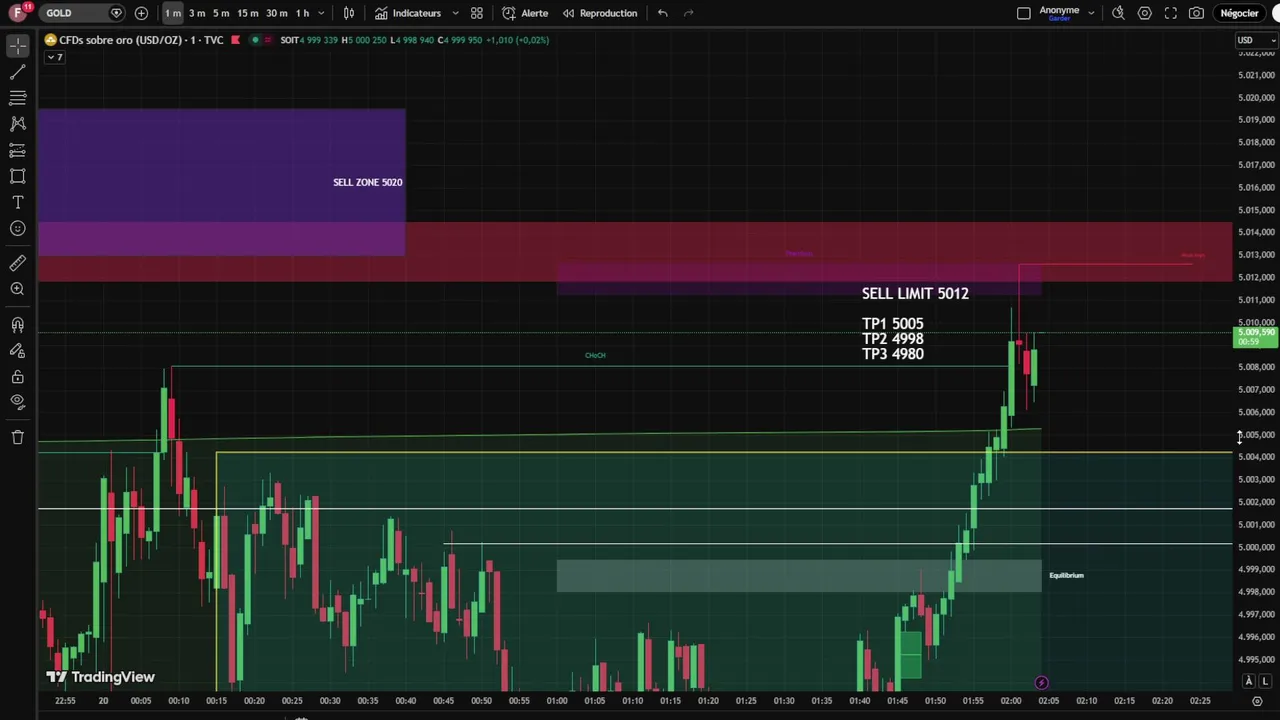The width and height of the screenshot is (1280, 720).
Task: Take a chart snapshot with camera icon
Action: pyautogui.click(x=1196, y=13)
